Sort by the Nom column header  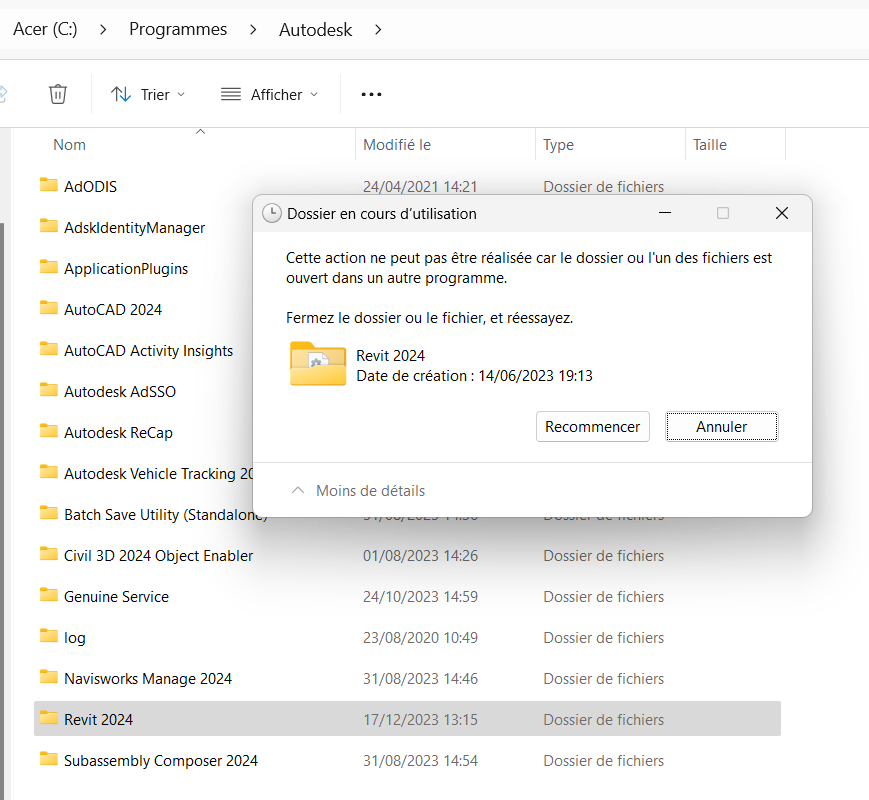[69, 145]
